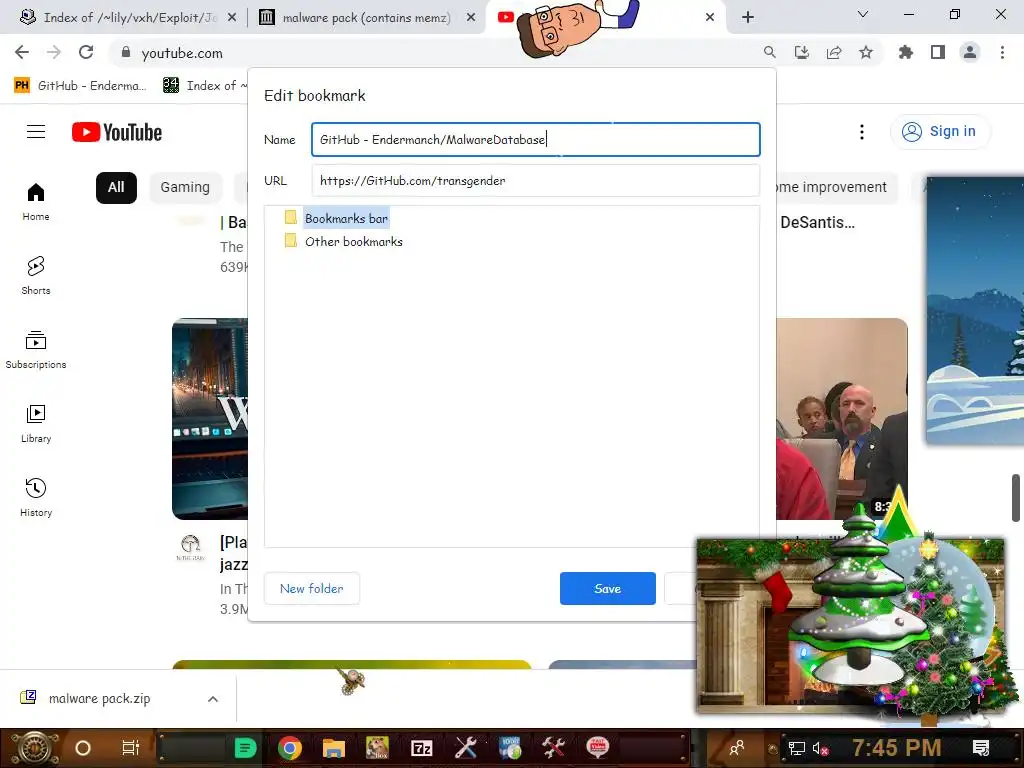The width and height of the screenshot is (1024, 768).
Task: Show download options chevron for malware pack.zip
Action: (x=213, y=699)
